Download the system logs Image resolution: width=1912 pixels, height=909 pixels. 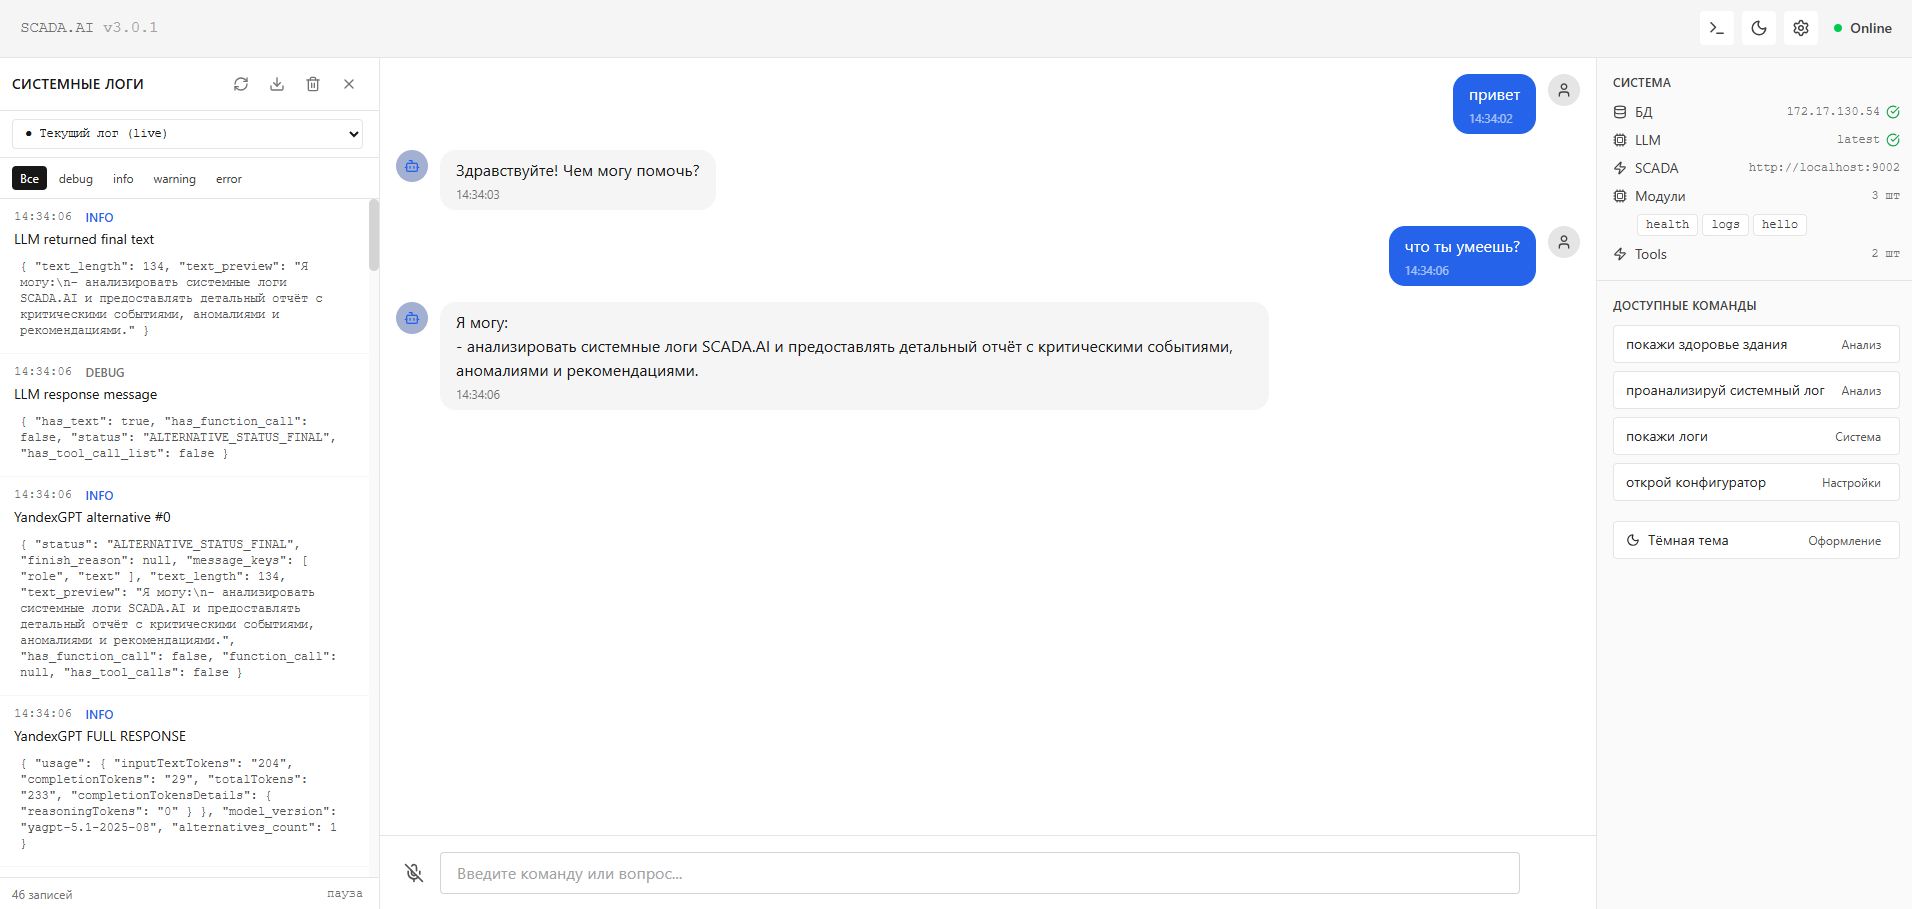(277, 84)
